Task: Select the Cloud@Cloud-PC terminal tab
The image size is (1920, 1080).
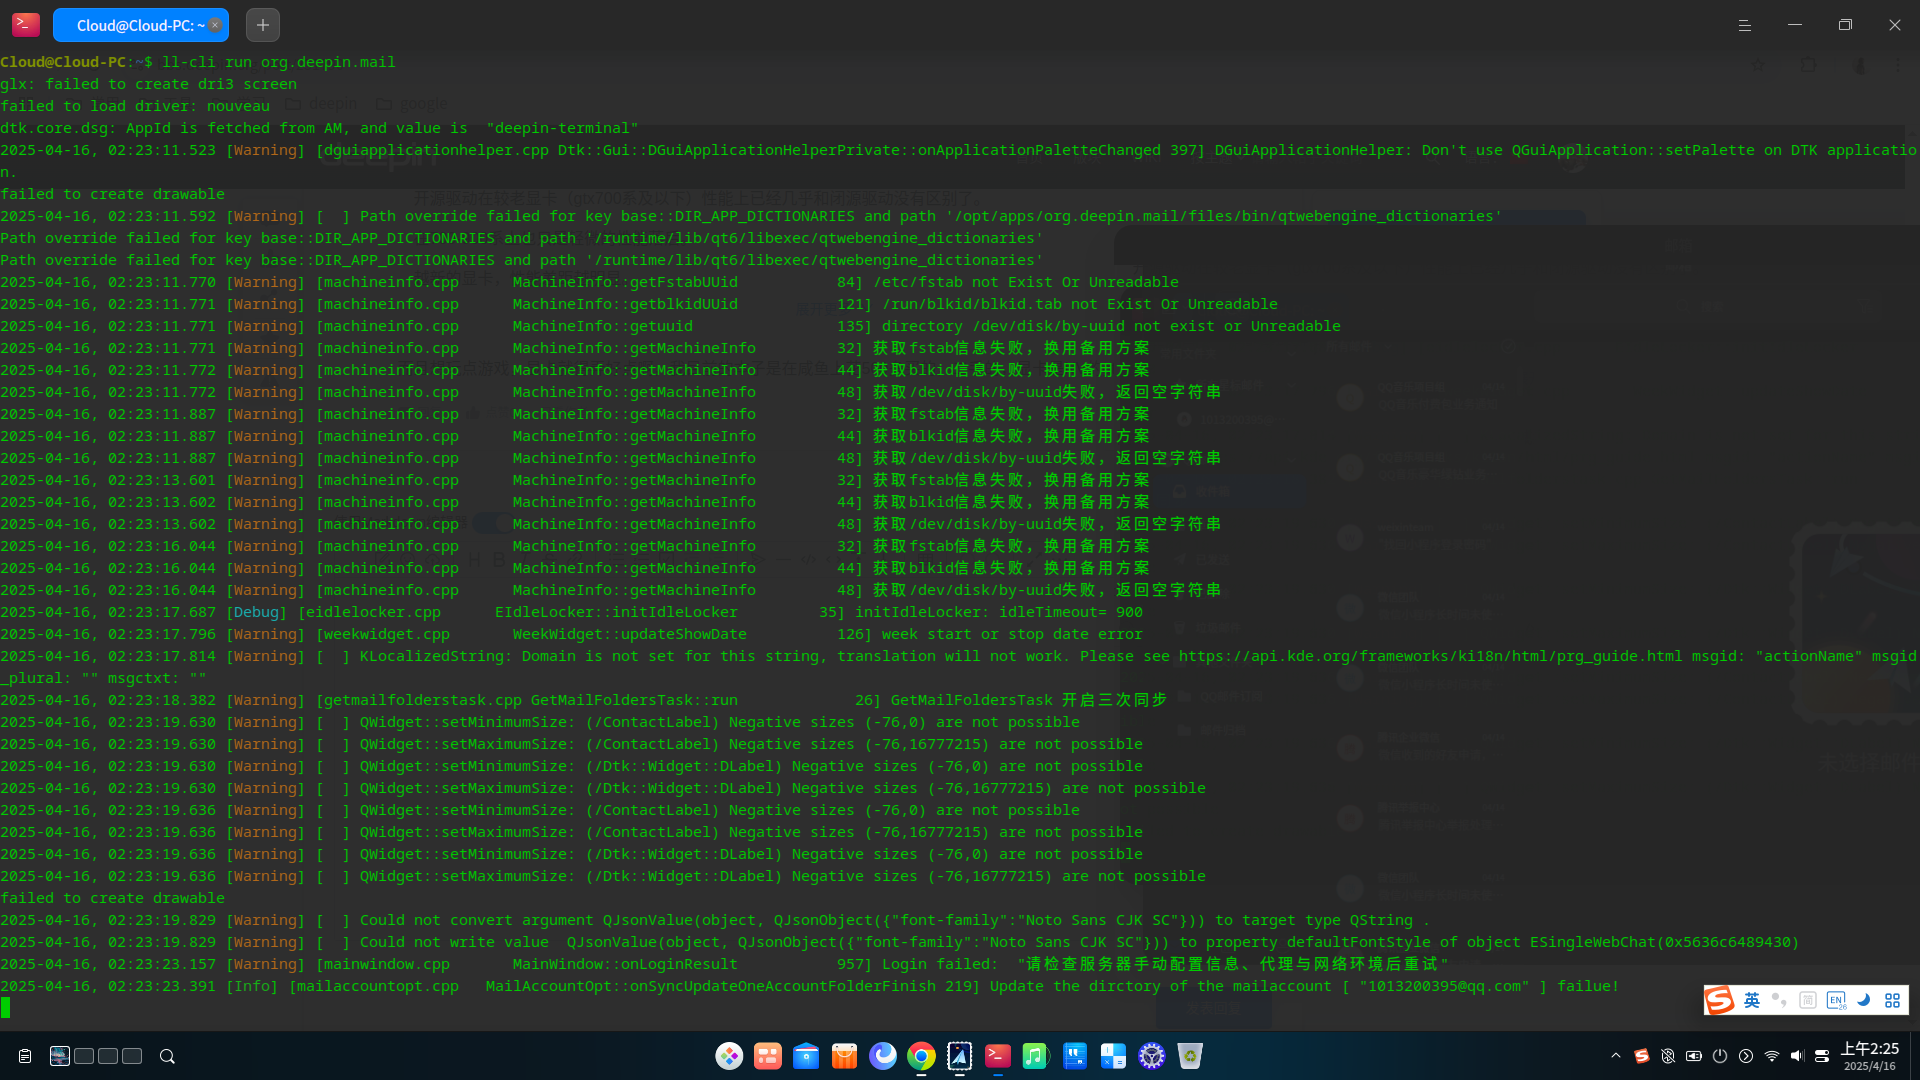Action: pyautogui.click(x=141, y=25)
